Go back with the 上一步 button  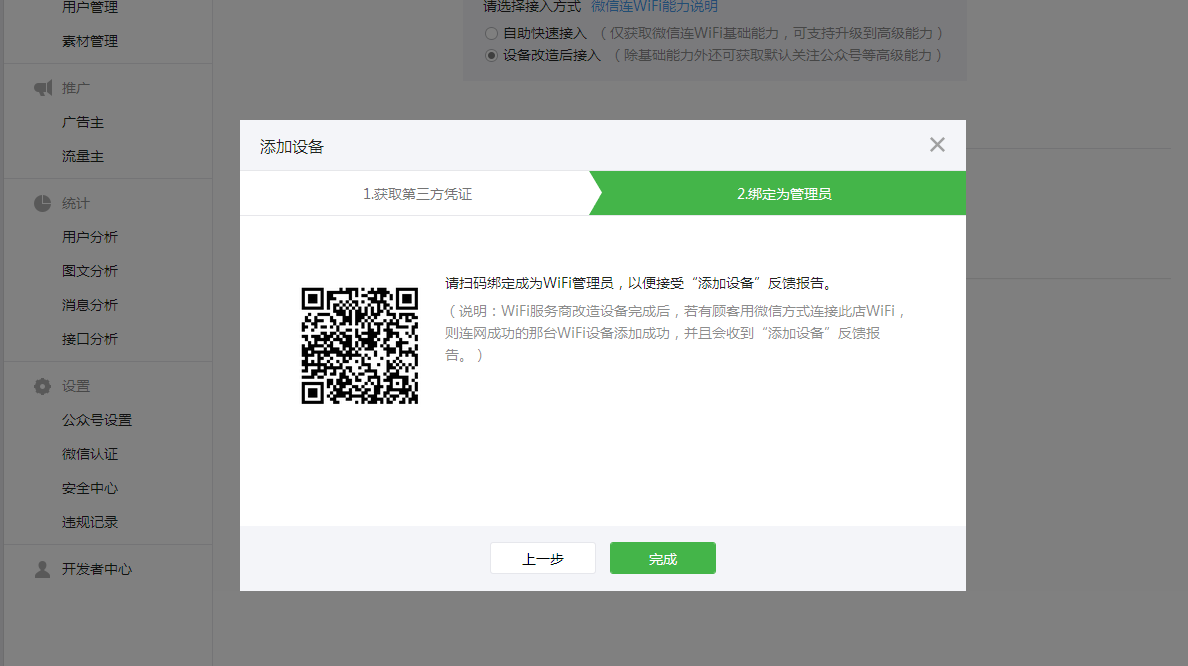(542, 558)
